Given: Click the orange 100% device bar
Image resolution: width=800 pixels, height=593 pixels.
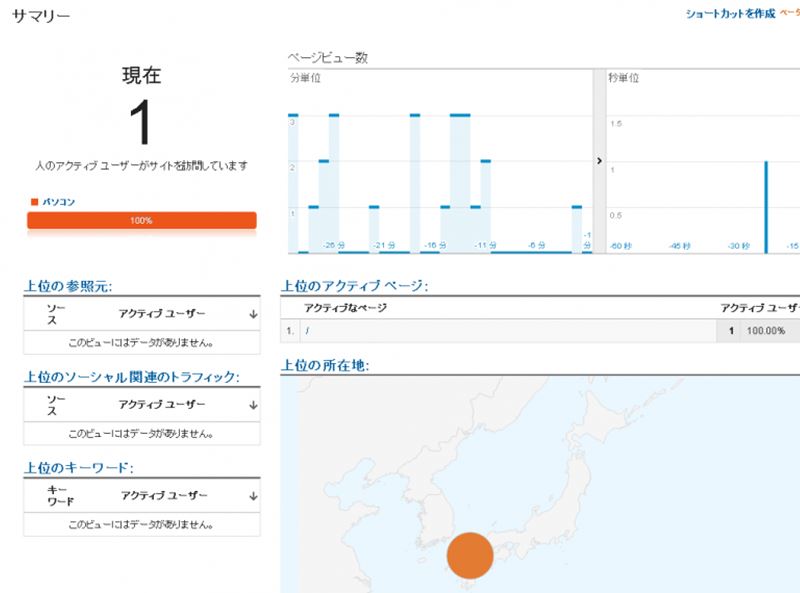Looking at the screenshot, I should pos(141,220).
